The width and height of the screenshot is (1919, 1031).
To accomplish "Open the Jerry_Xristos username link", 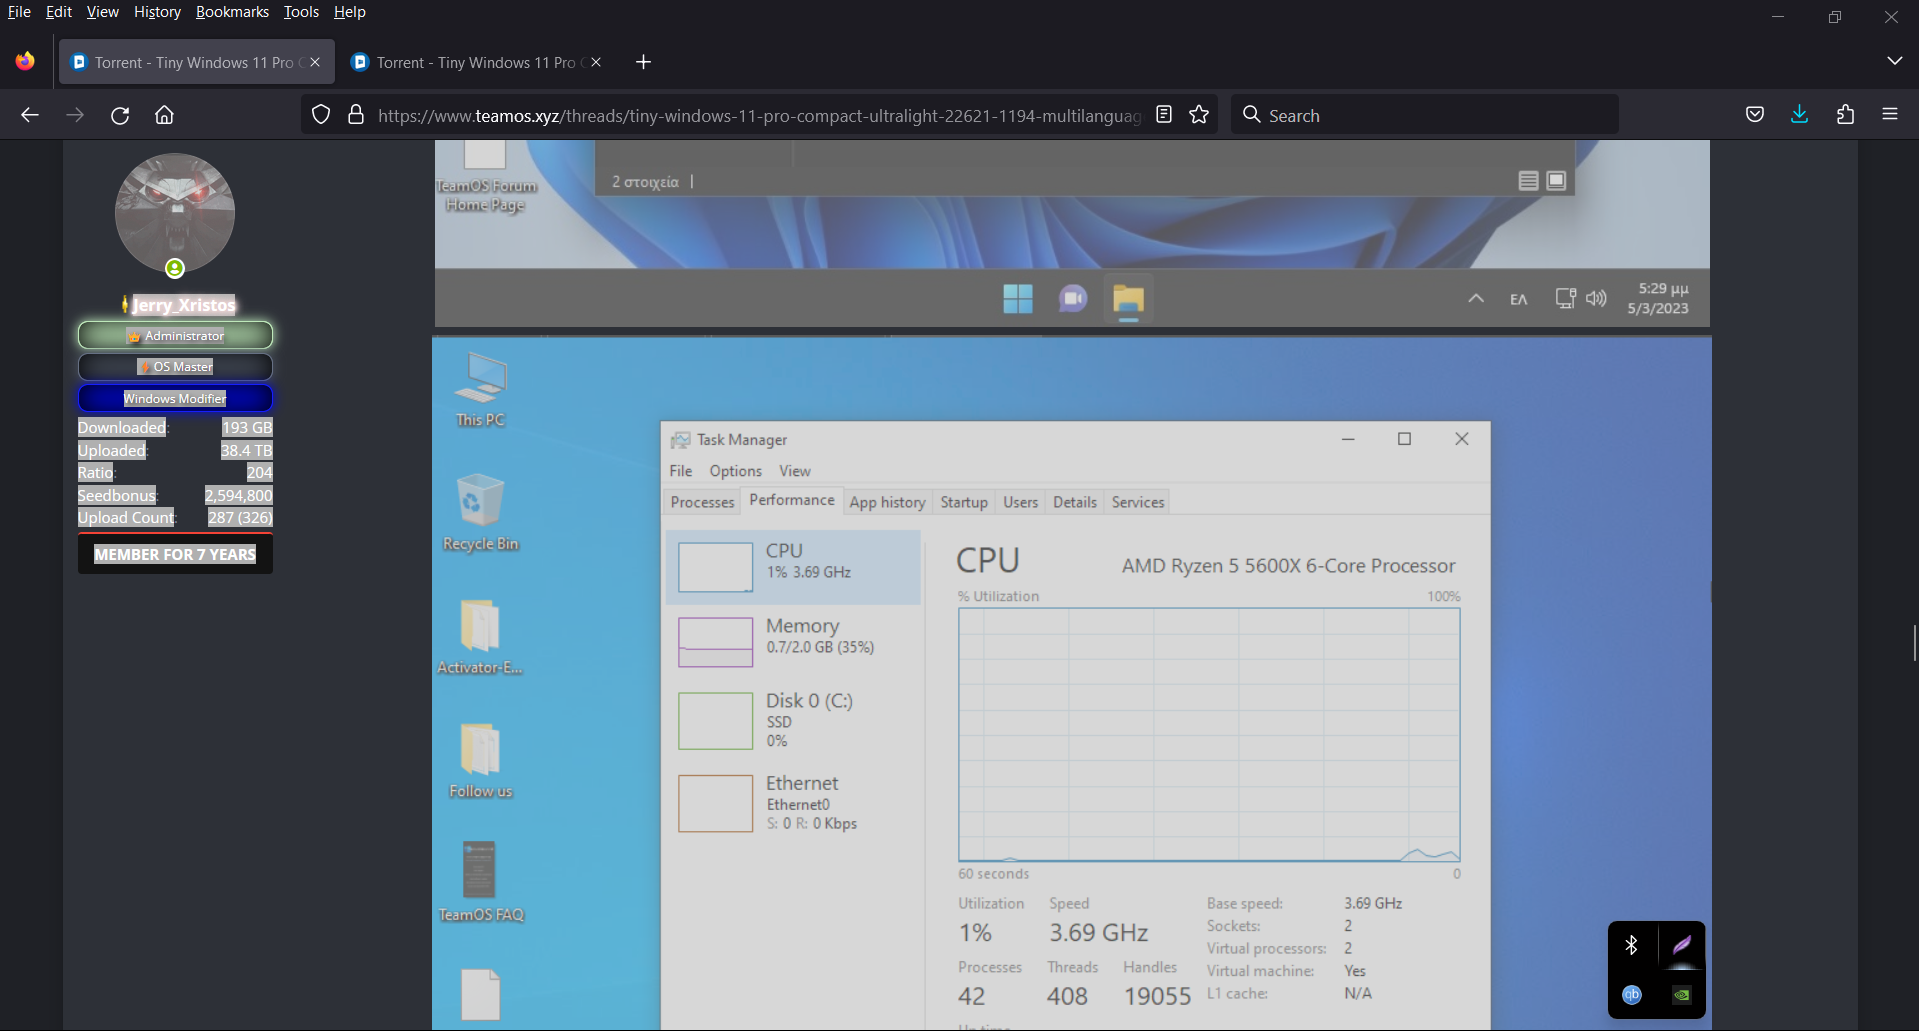I will click(183, 305).
